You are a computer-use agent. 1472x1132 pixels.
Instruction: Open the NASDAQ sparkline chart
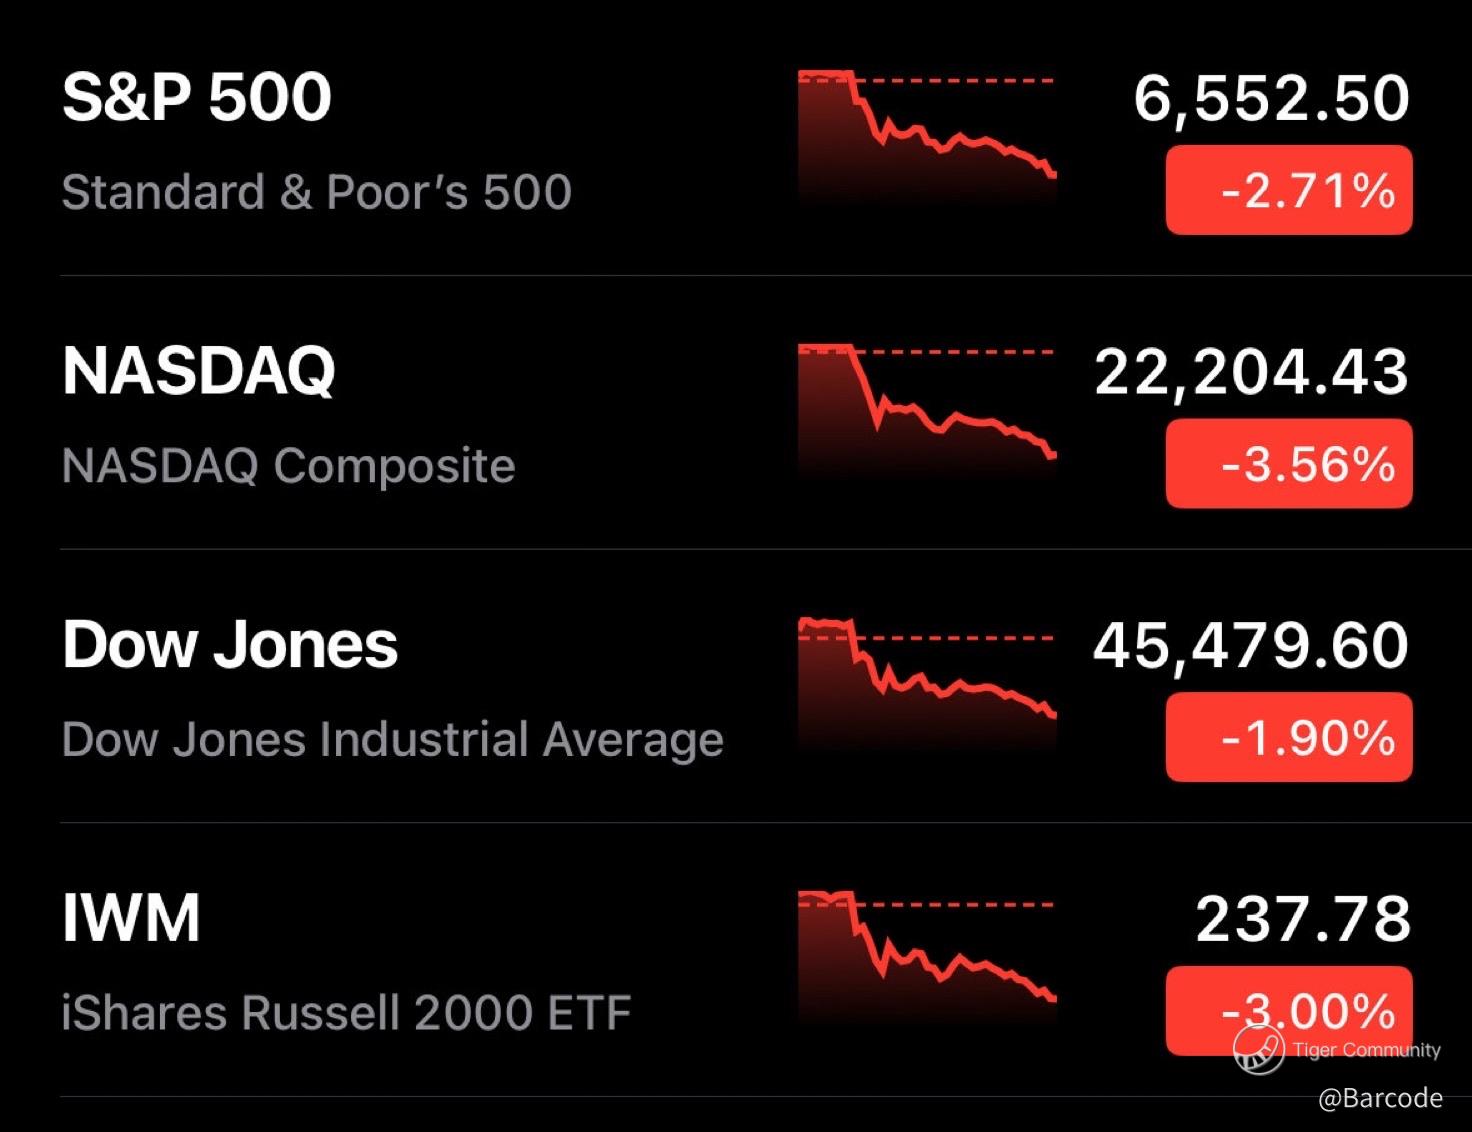point(927,412)
